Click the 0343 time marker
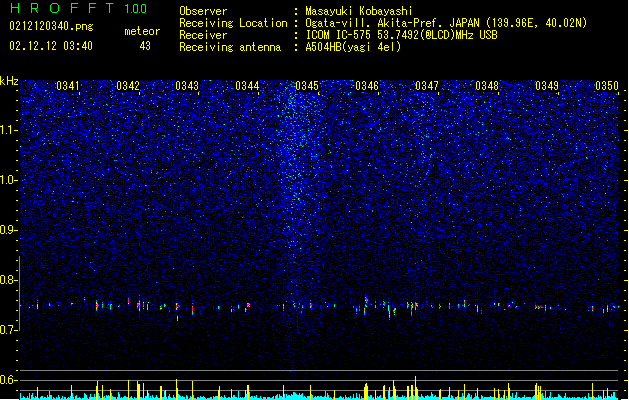The image size is (629, 400). [x=187, y=86]
